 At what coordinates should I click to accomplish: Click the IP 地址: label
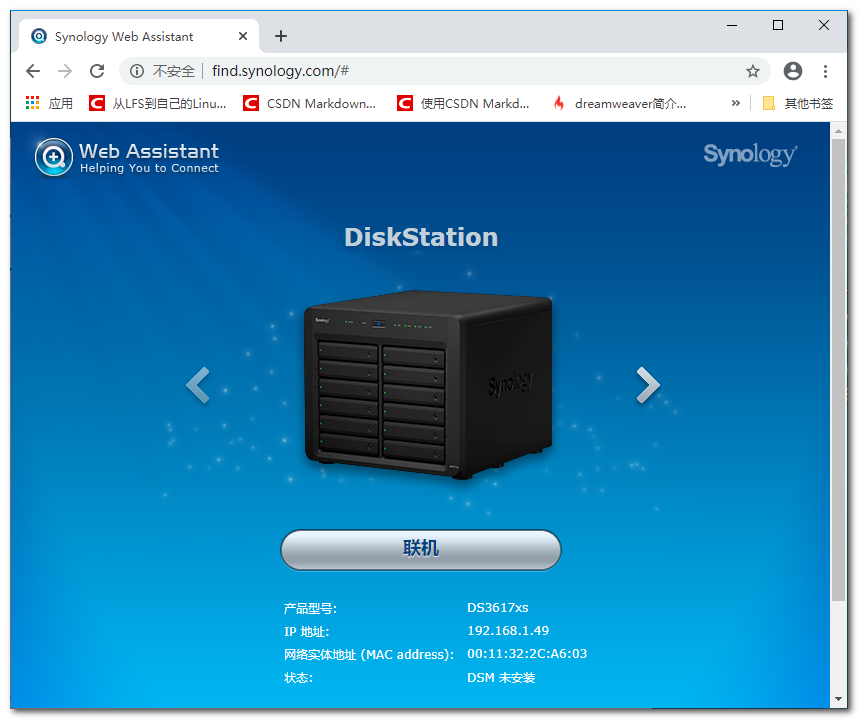pos(306,632)
